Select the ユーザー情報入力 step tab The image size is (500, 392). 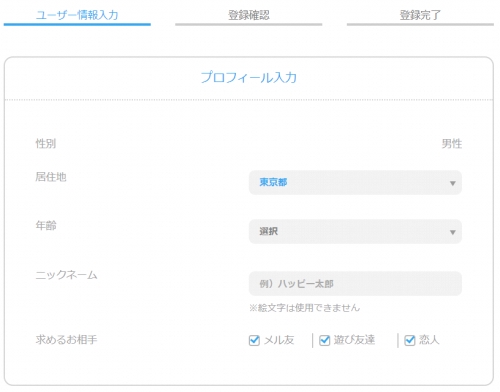pos(77,16)
